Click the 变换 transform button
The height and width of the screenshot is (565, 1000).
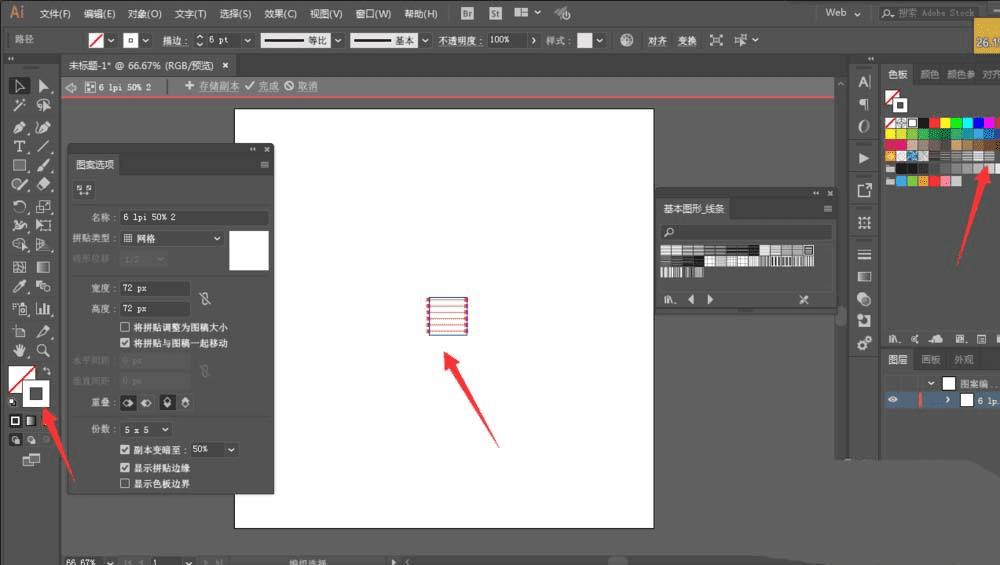tap(687, 41)
